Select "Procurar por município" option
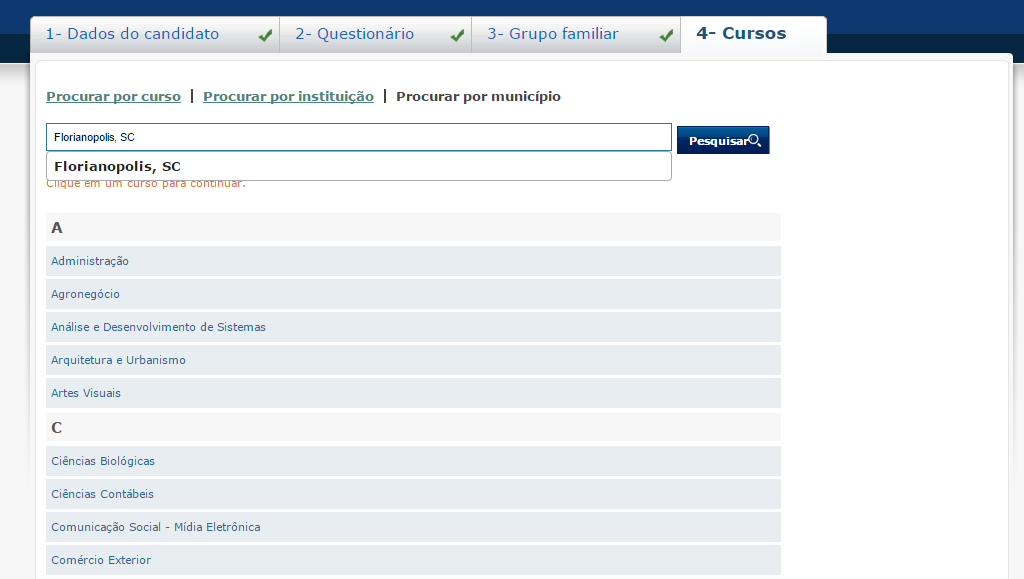Viewport: 1024px width, 579px height. pos(478,96)
